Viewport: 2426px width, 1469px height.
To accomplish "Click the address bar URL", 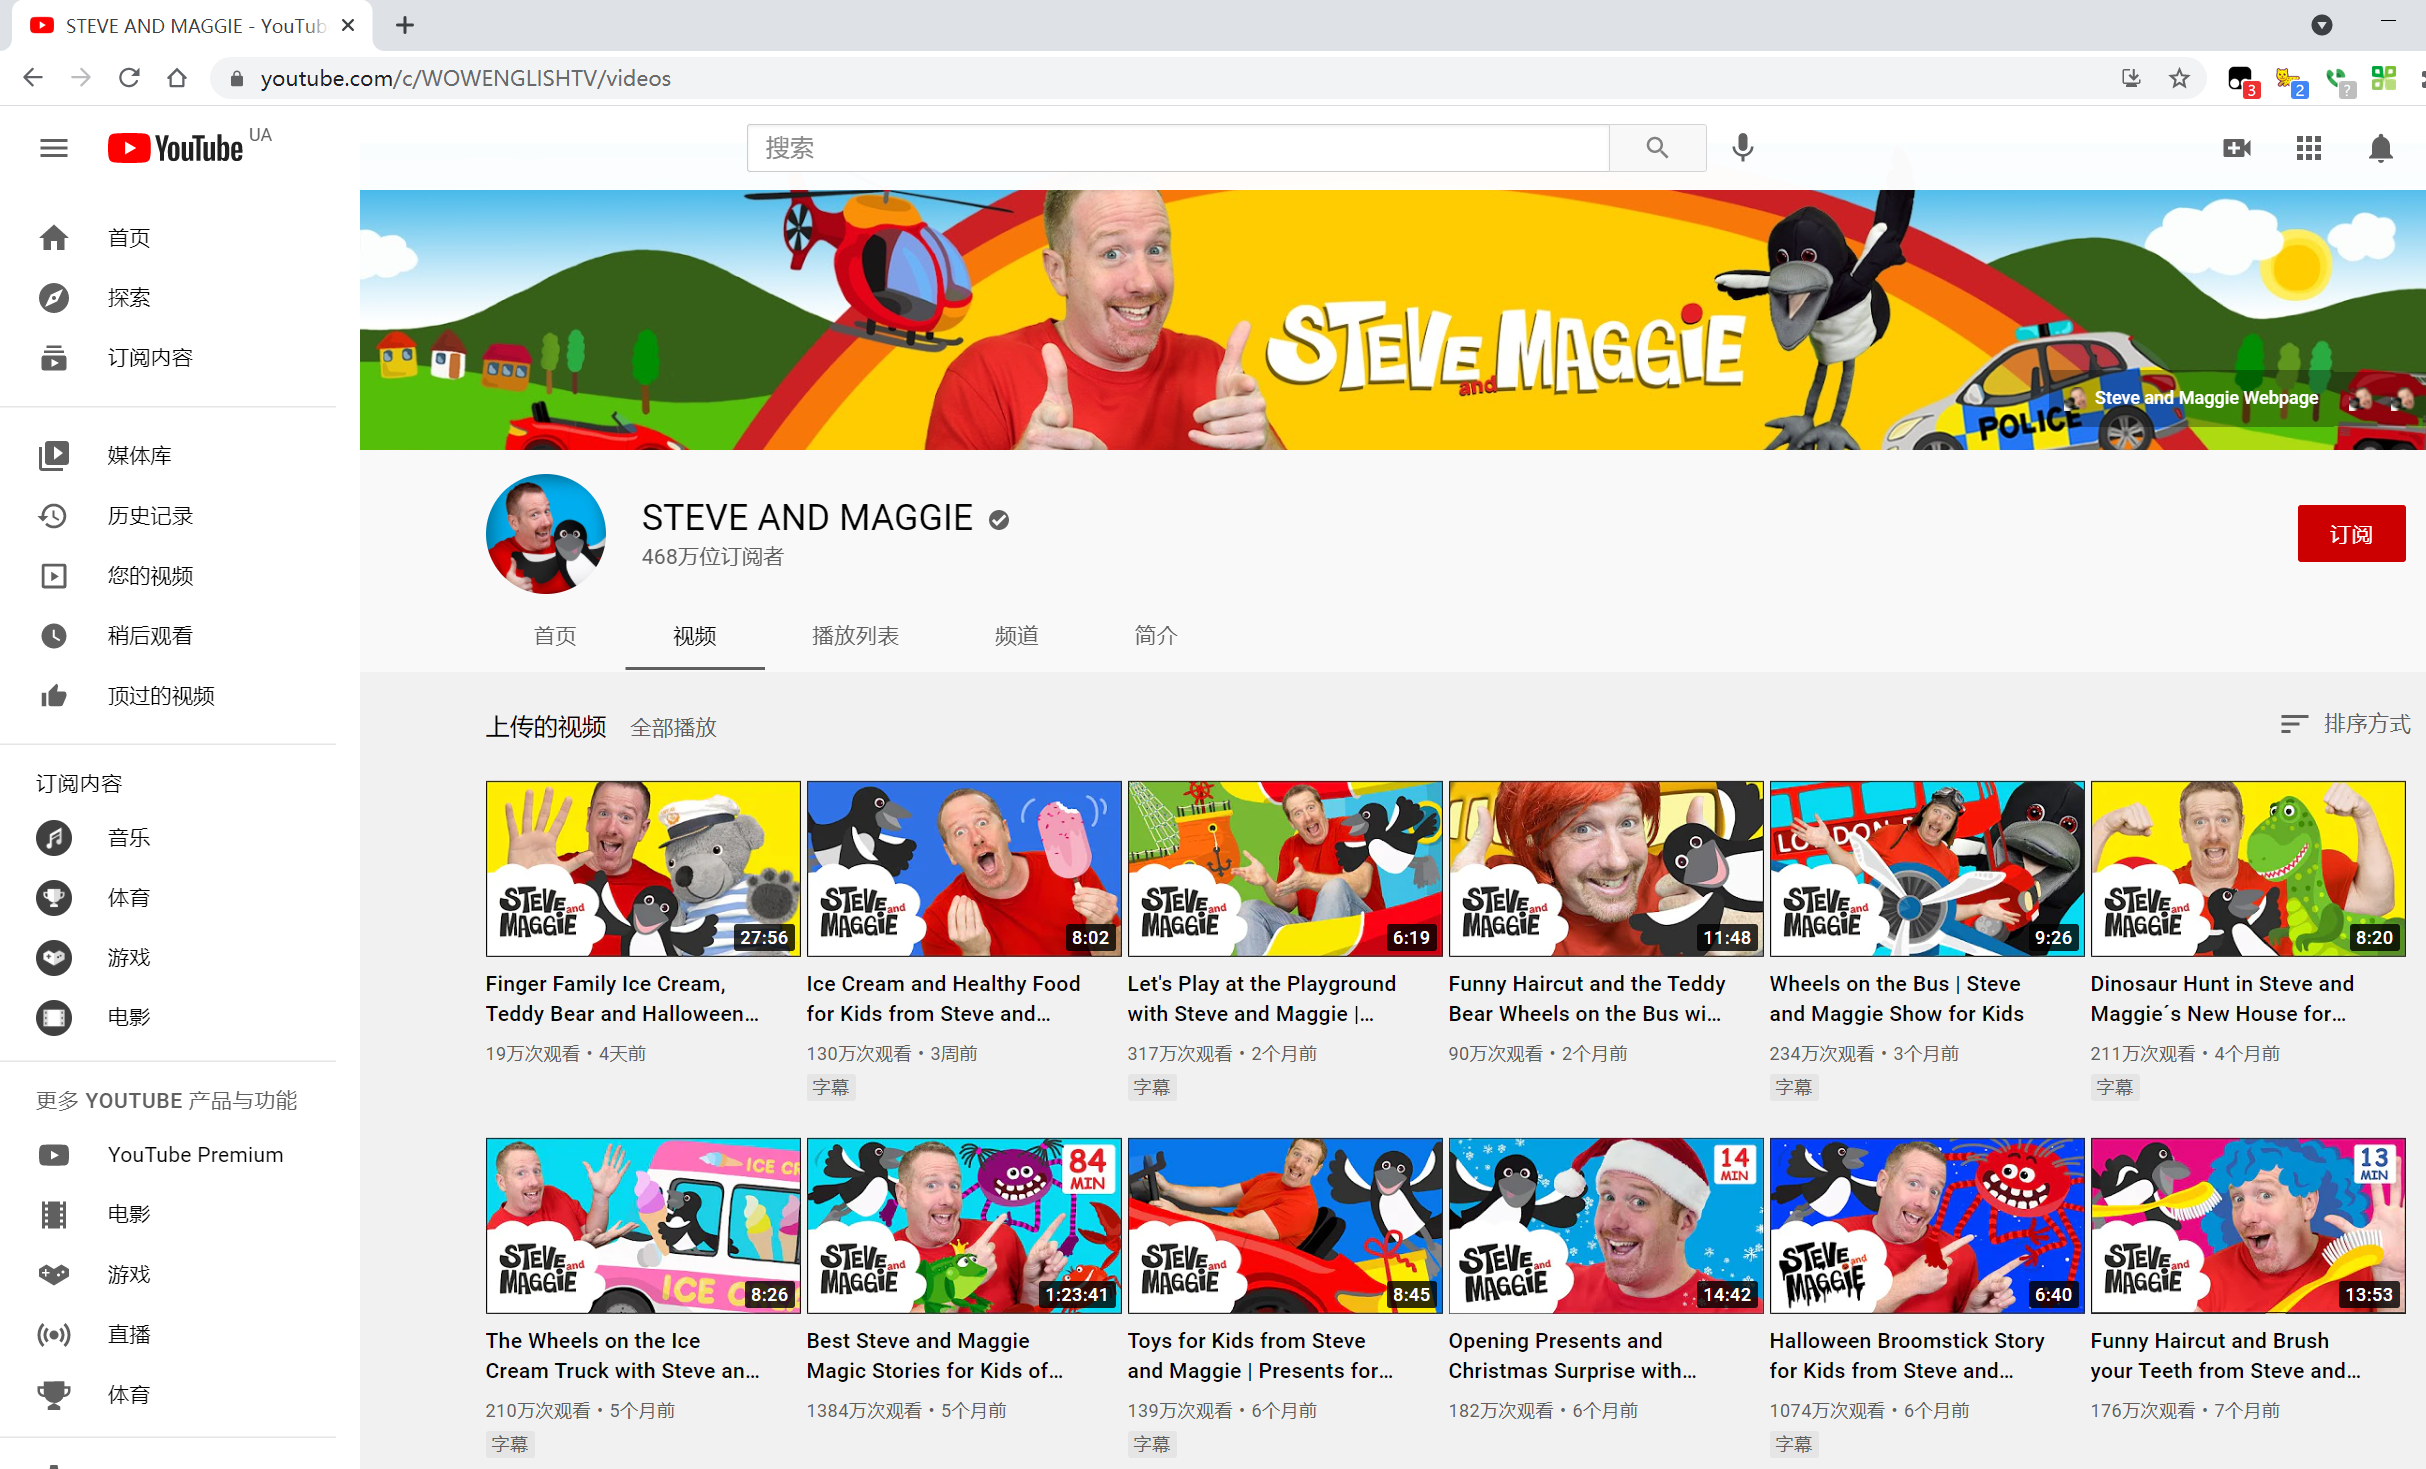I will click(466, 78).
